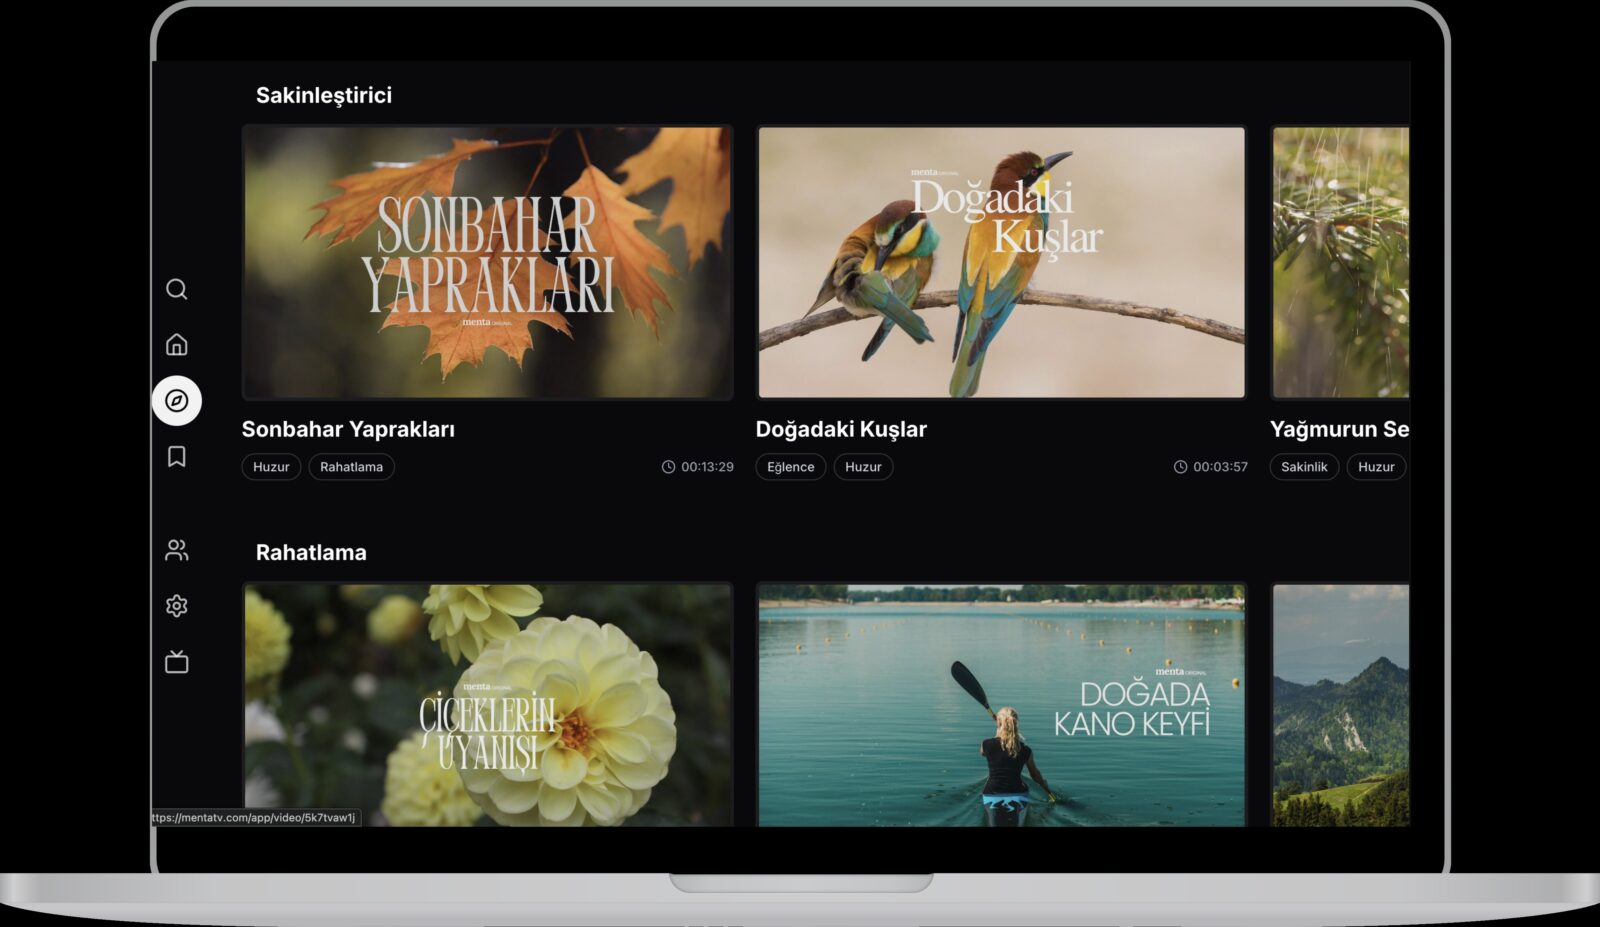Screen dimensions: 1600x927
Task: Open saved items with the bookmark icon
Action: pos(177,457)
